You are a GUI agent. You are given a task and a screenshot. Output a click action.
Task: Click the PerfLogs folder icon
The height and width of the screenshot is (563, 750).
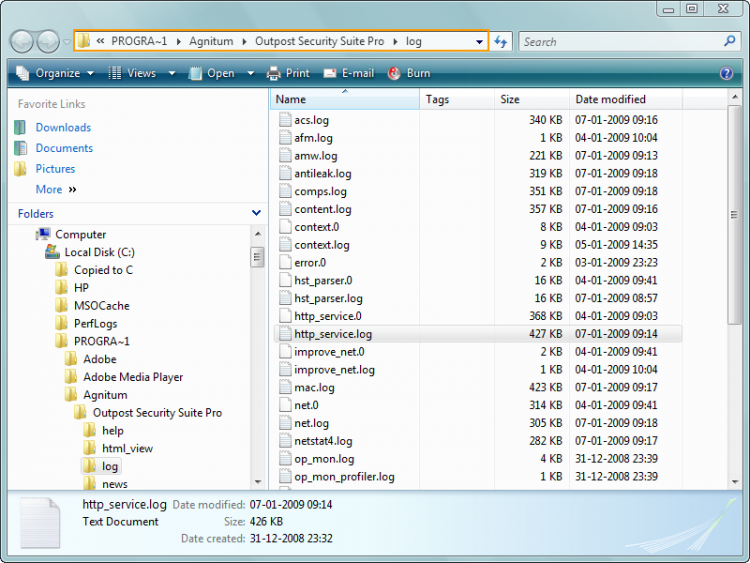[x=61, y=323]
